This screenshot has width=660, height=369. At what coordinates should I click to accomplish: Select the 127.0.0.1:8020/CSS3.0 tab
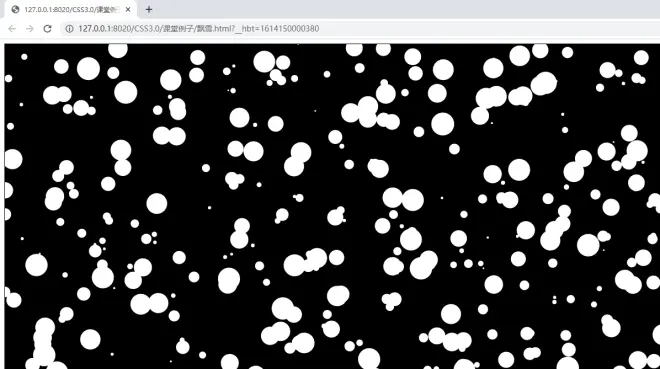pyautogui.click(x=71, y=9)
